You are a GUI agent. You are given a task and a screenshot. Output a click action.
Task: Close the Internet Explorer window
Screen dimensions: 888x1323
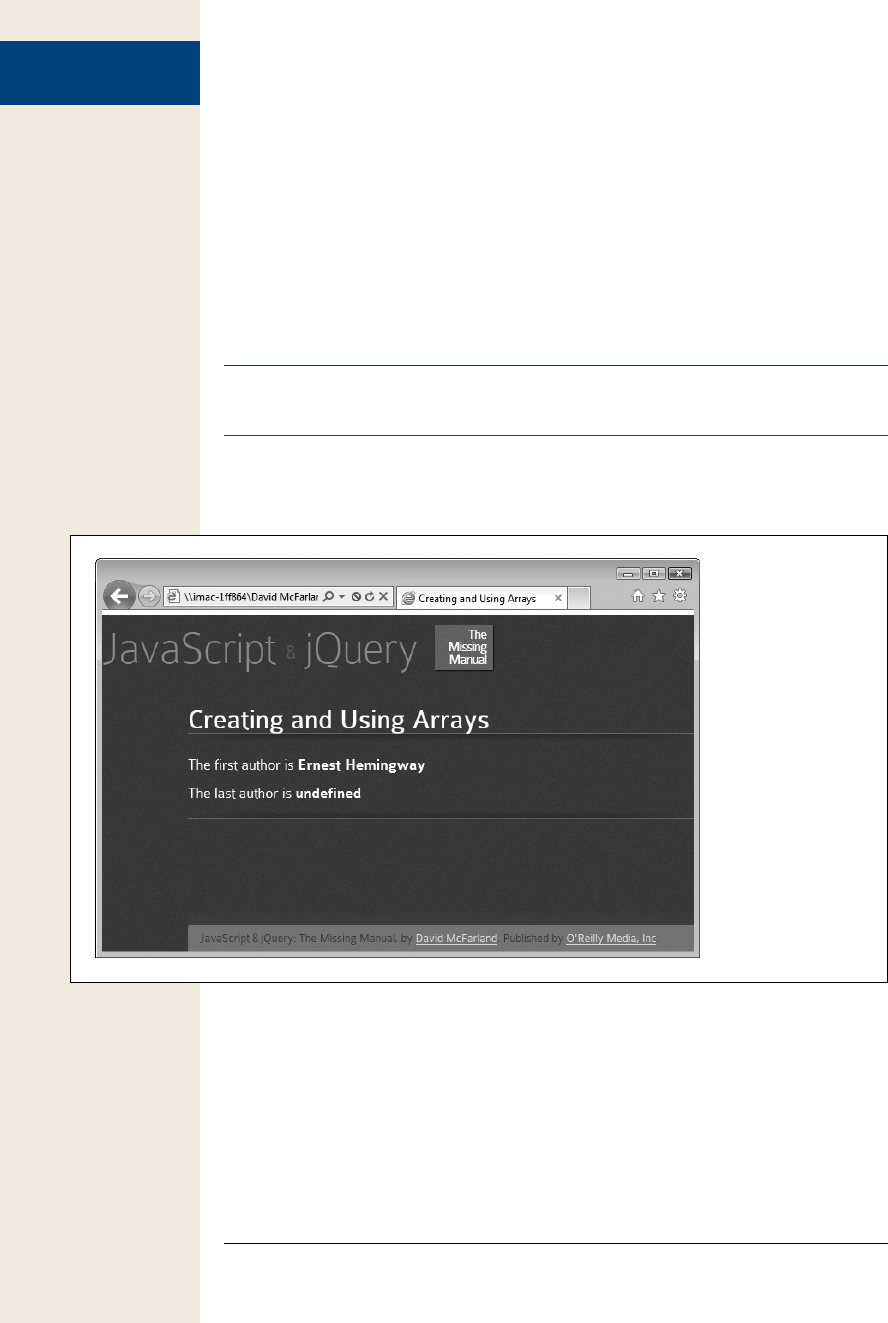point(680,573)
